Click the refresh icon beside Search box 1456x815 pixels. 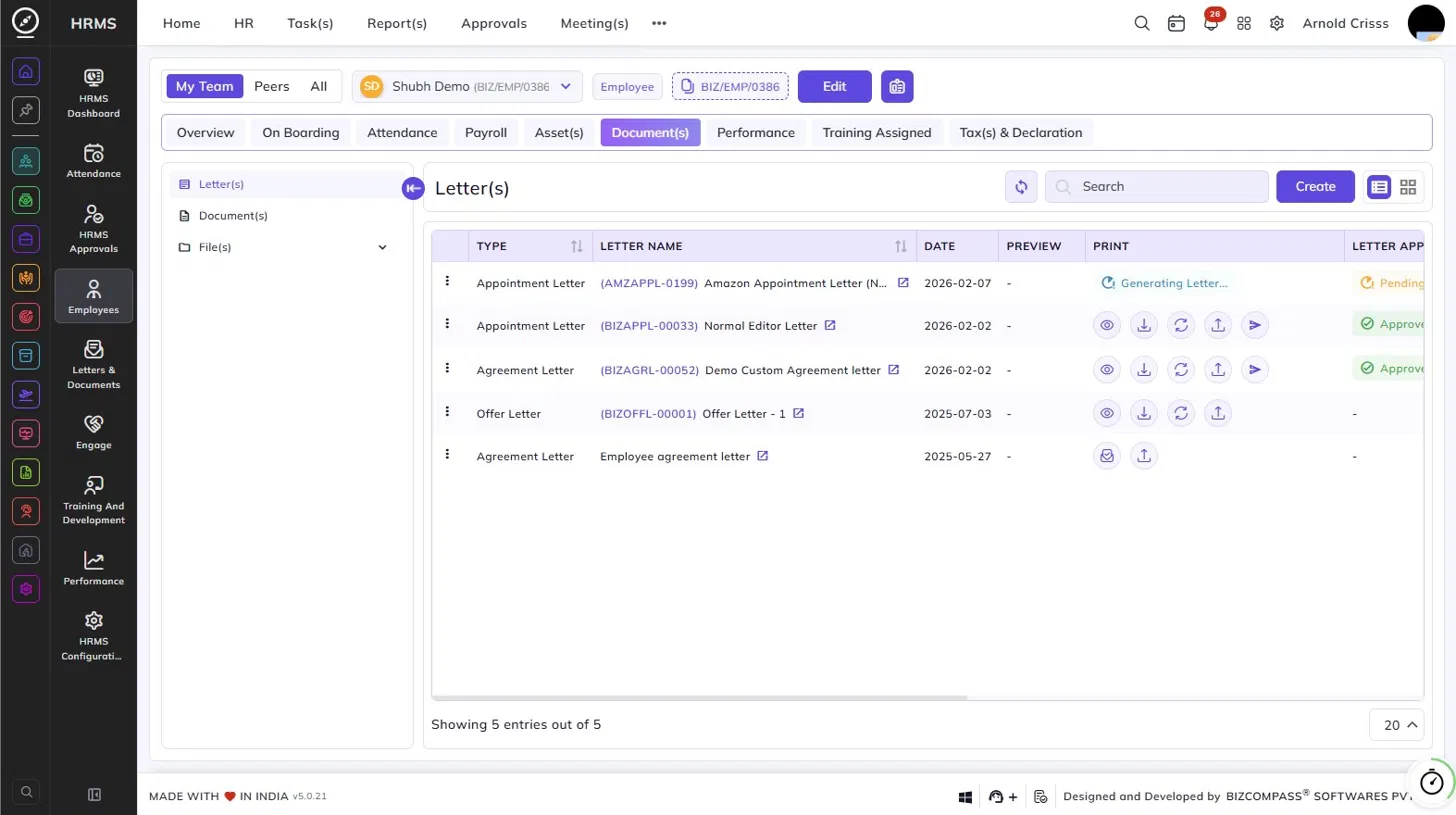click(x=1021, y=186)
